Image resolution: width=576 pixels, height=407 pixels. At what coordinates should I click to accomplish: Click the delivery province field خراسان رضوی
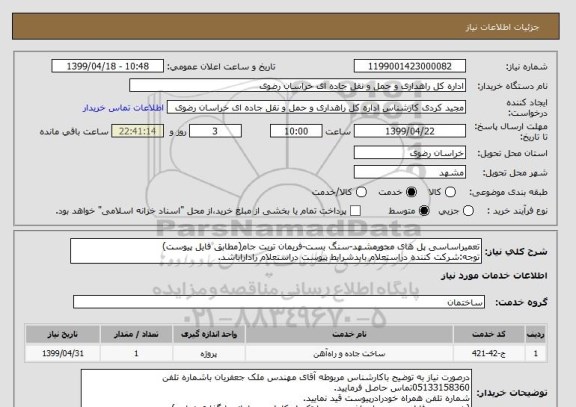click(410, 153)
